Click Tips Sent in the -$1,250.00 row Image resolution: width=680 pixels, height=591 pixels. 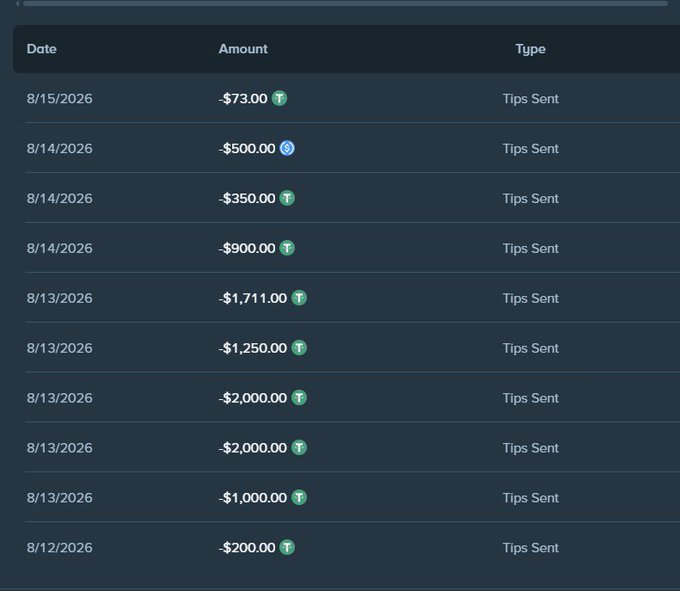(x=530, y=348)
